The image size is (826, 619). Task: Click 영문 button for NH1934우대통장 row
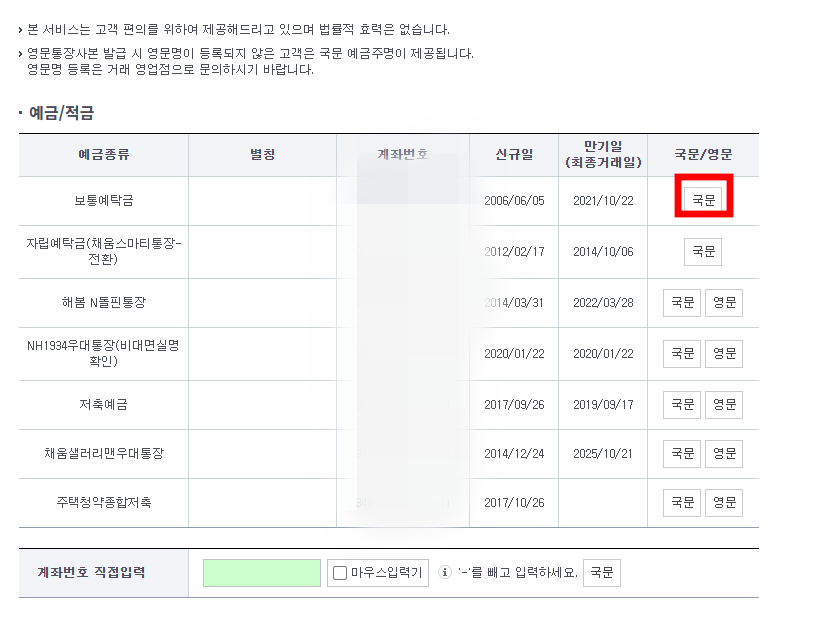coord(724,353)
